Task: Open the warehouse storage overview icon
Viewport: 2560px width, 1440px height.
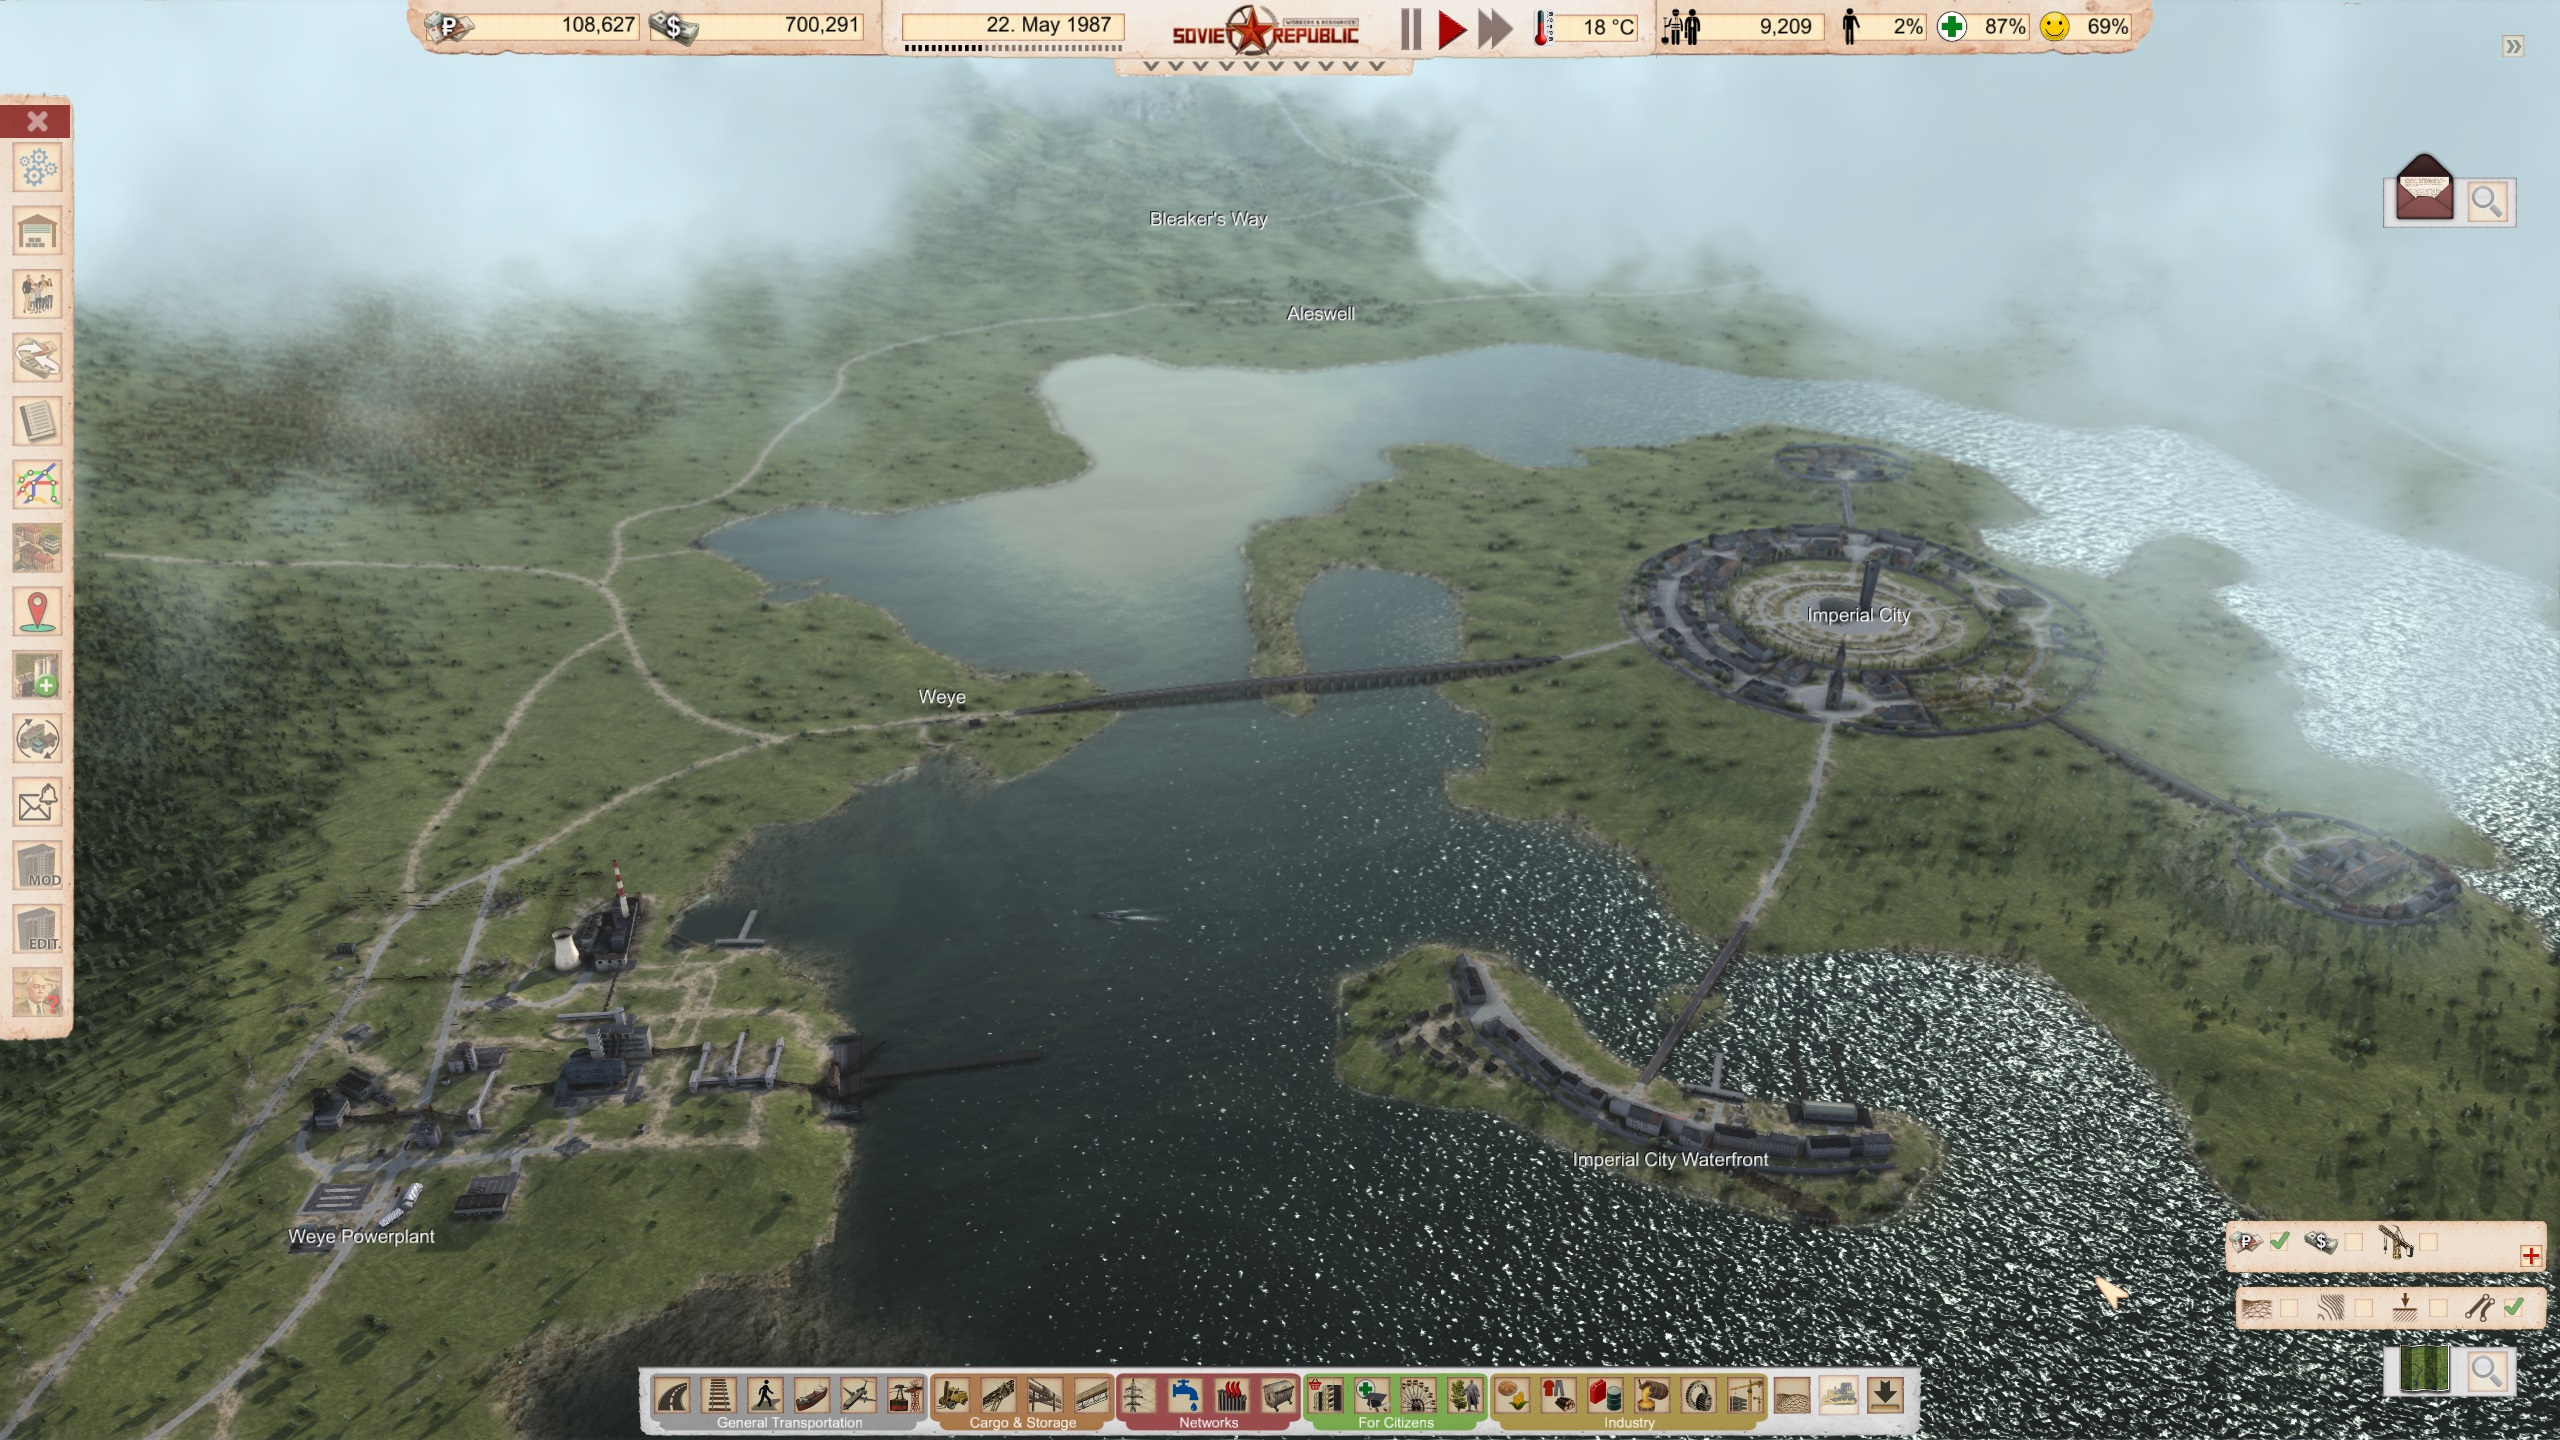Action: 37,231
